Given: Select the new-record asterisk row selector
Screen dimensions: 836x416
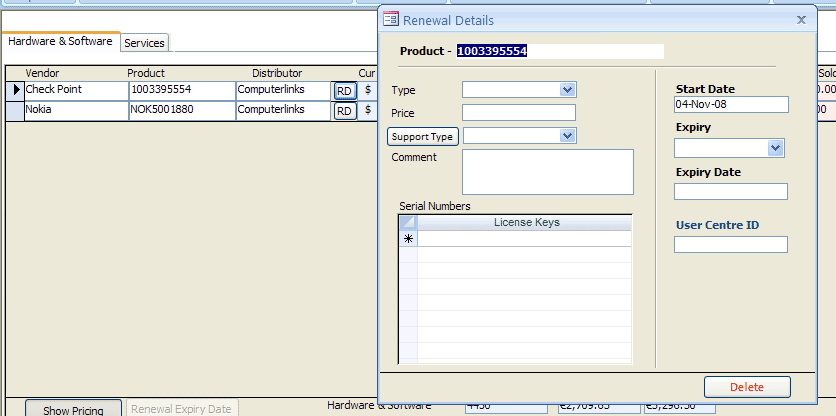Looking at the screenshot, I should click(x=408, y=239).
